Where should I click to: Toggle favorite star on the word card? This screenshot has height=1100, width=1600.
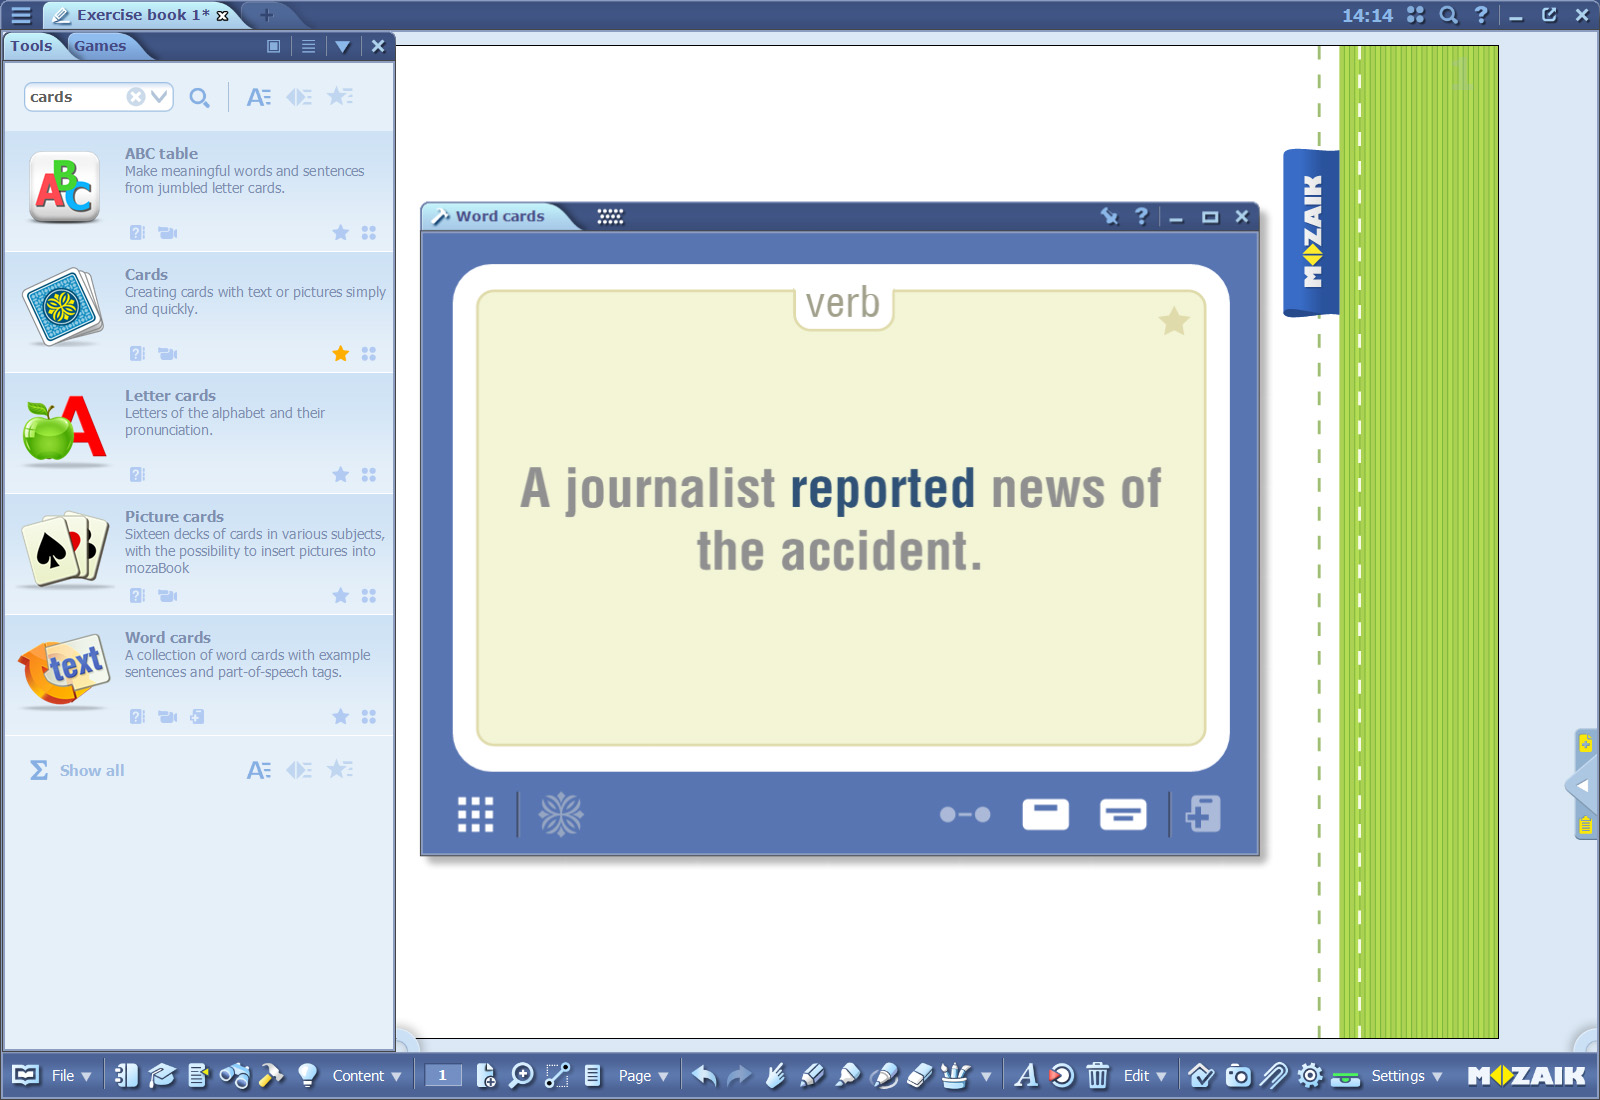(1173, 321)
